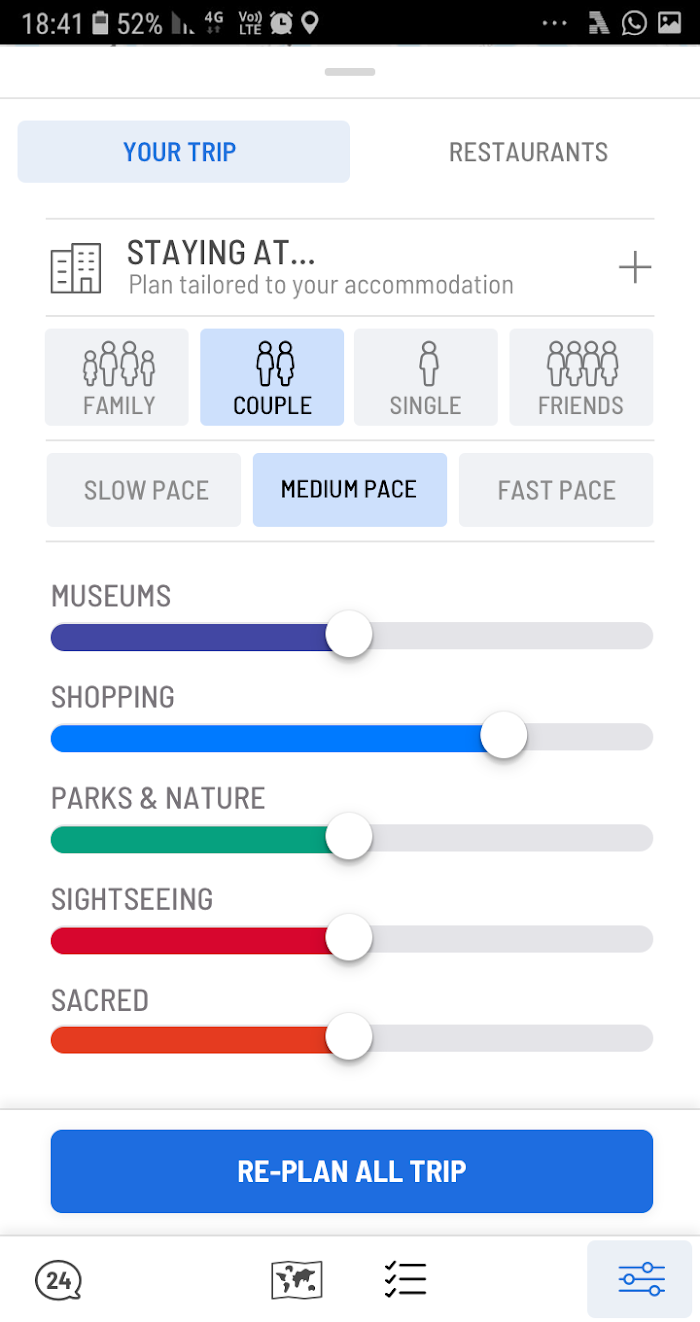
Task: Switch to the Your Trip tab
Action: [184, 152]
